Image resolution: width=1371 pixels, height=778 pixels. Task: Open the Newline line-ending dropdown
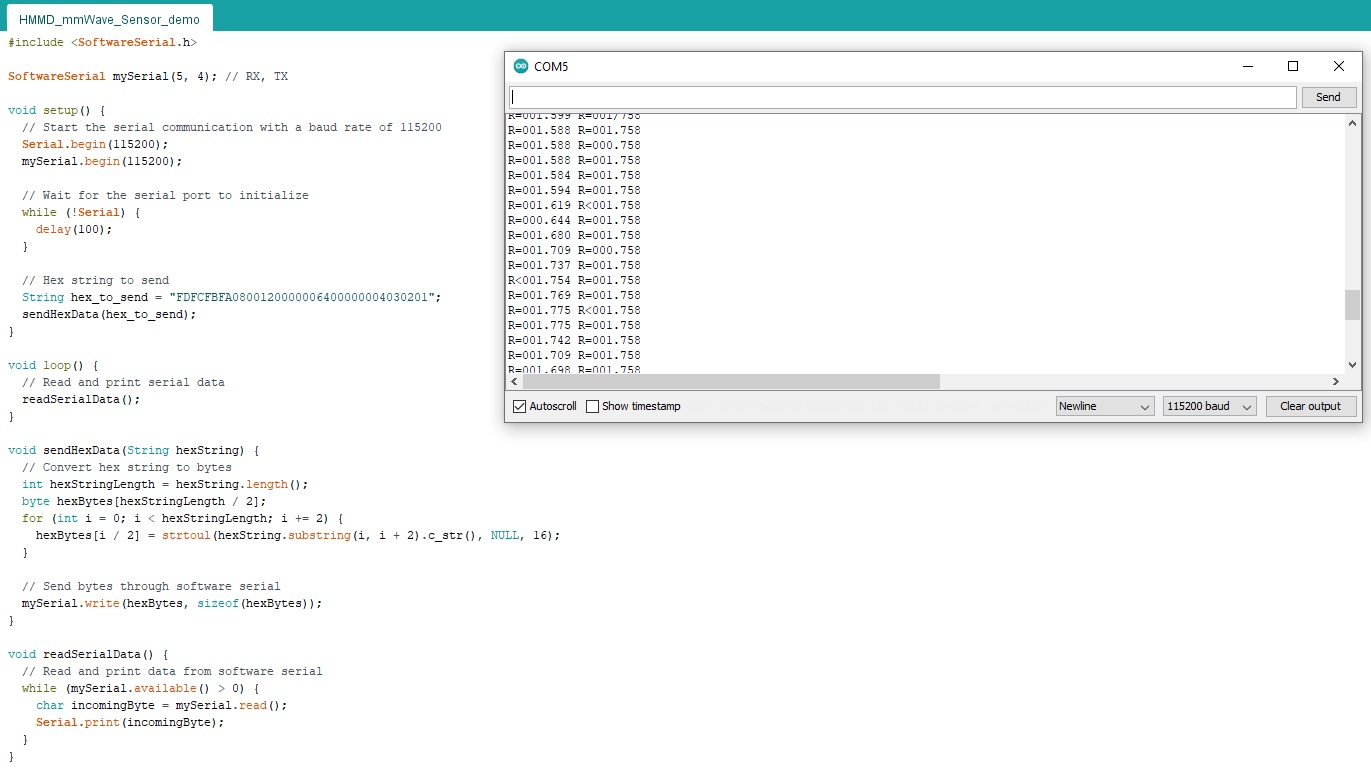coord(1104,406)
